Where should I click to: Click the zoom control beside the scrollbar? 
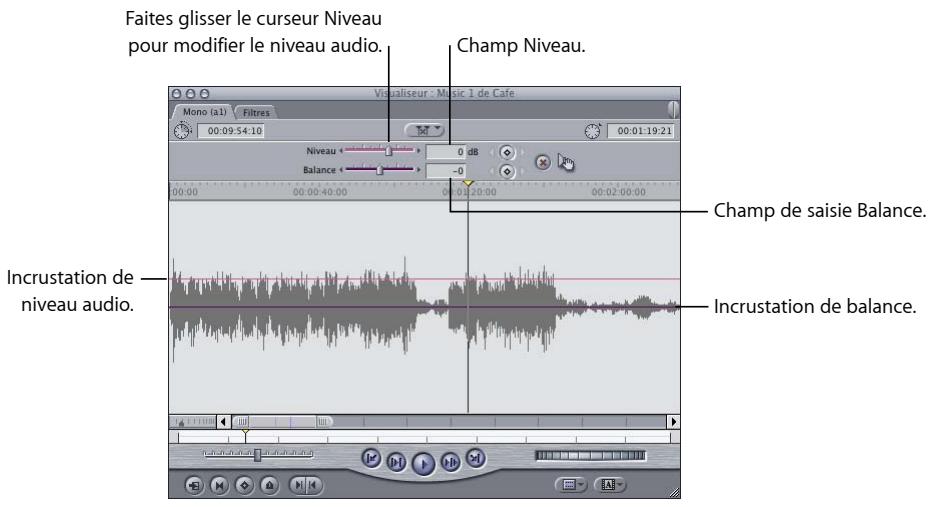click(x=193, y=422)
